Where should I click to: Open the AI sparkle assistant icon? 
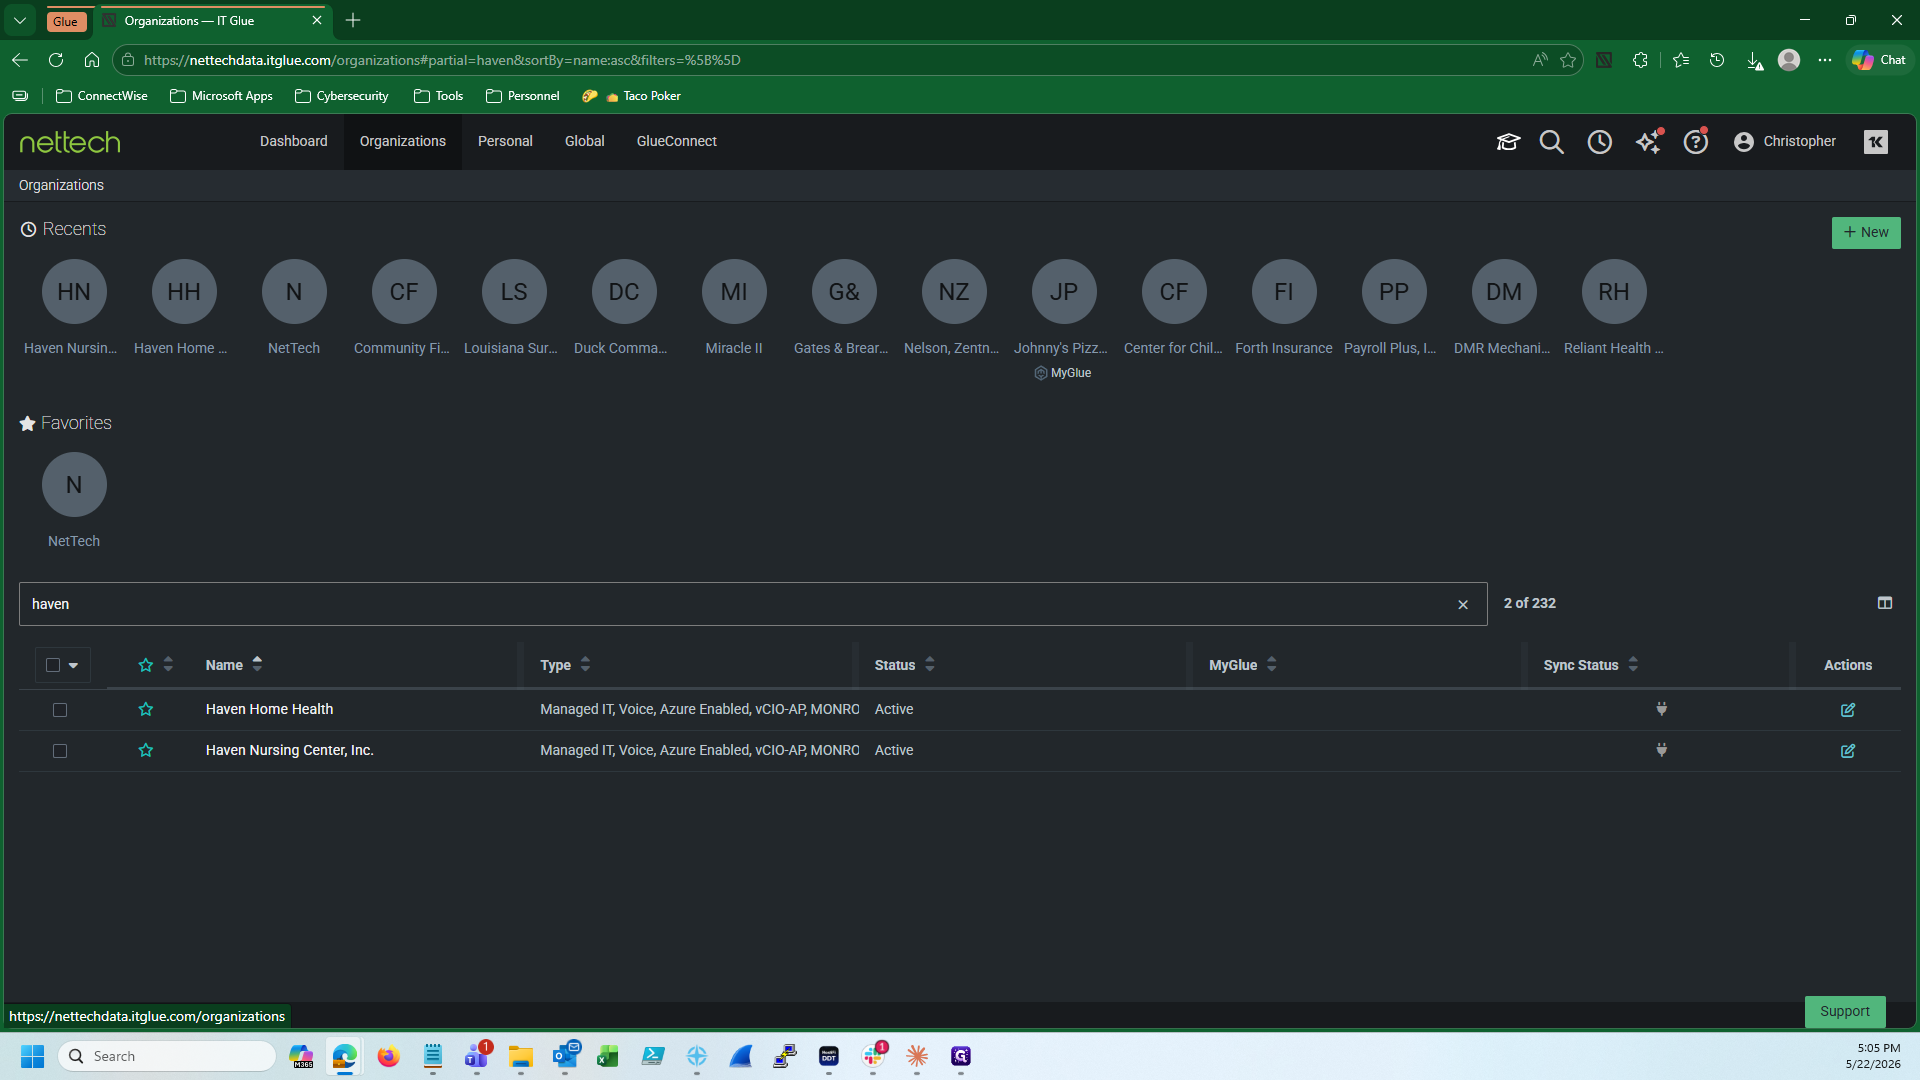pos(1648,142)
